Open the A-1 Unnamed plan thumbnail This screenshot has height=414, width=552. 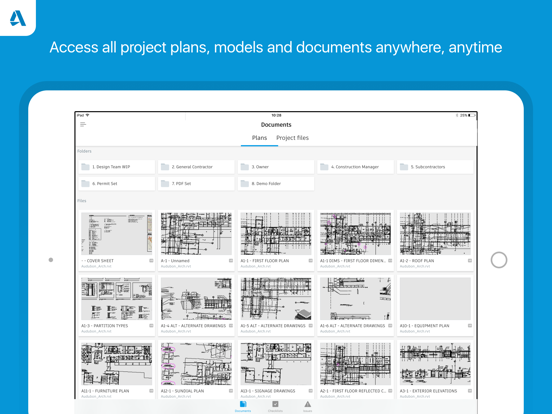click(196, 234)
